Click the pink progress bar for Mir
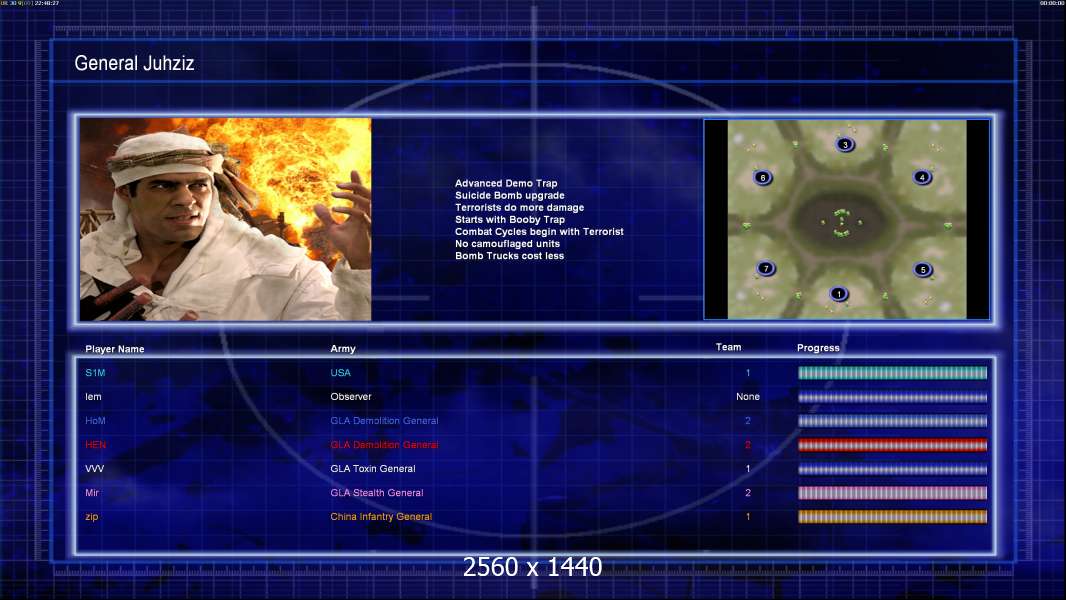Viewport: 1066px width, 600px height. point(893,493)
